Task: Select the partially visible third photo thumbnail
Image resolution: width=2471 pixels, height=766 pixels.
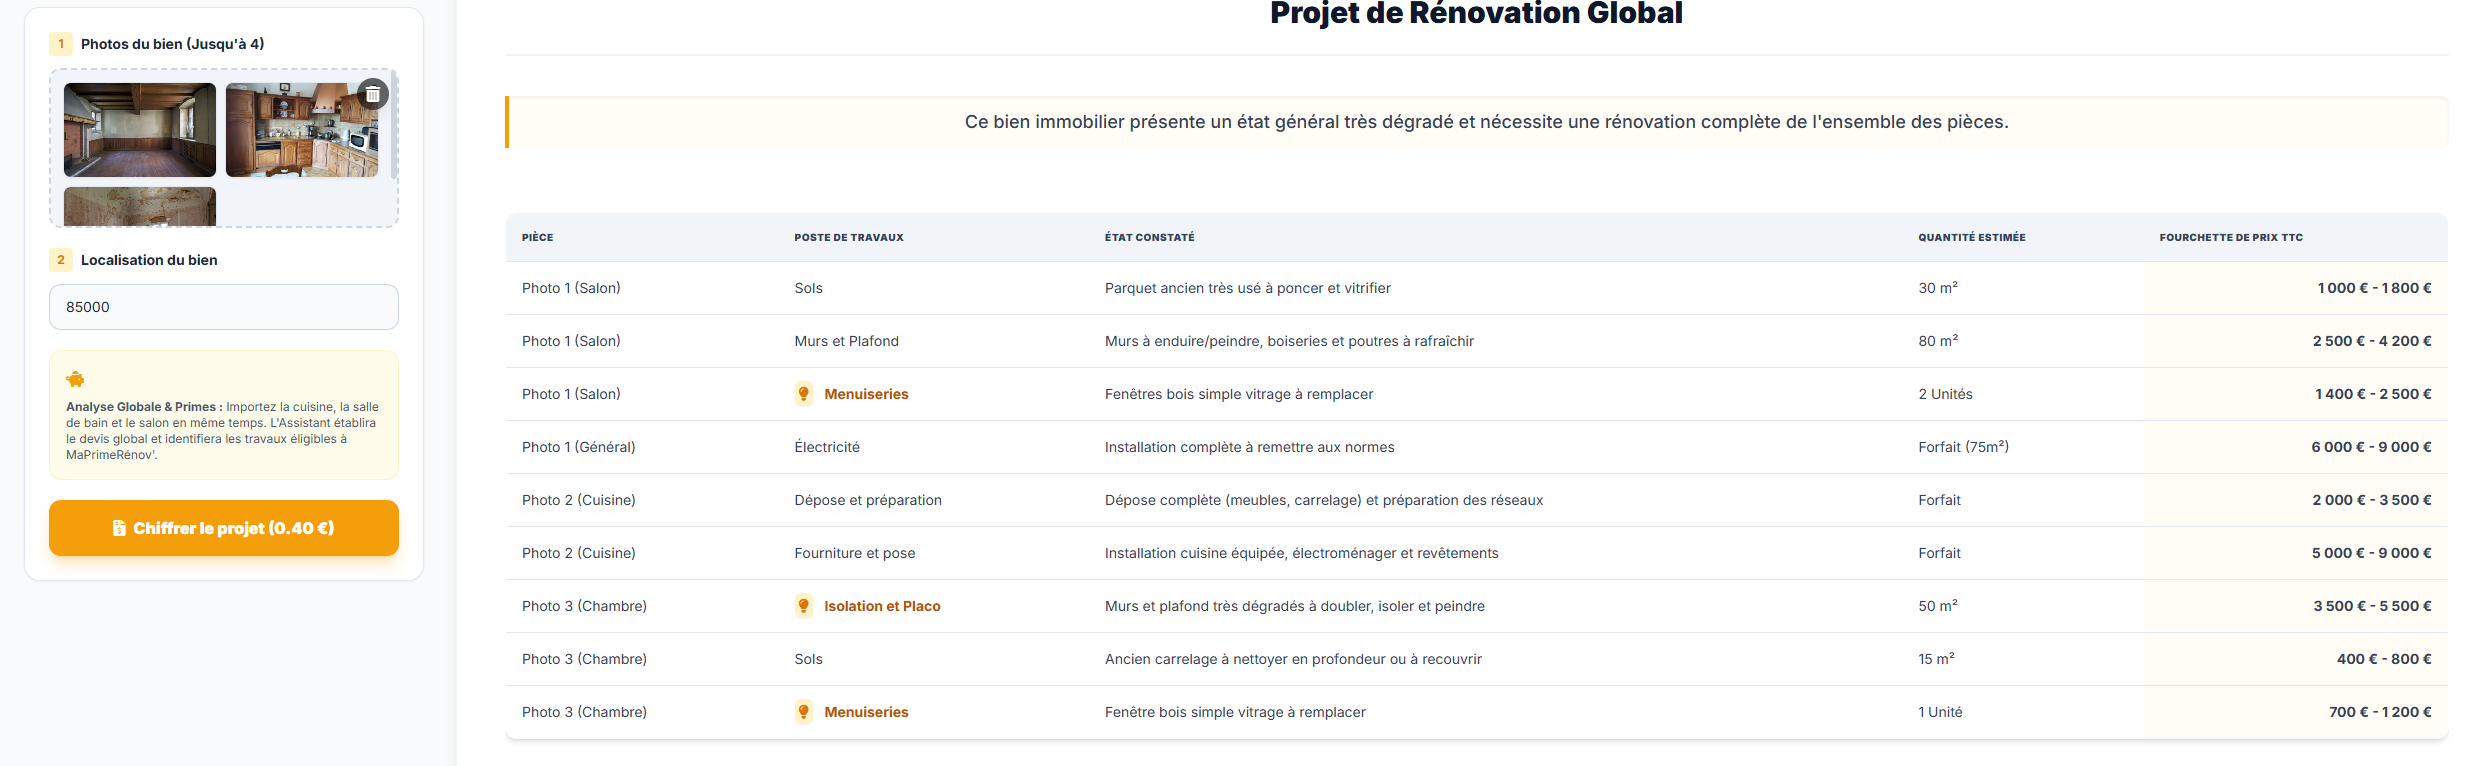Action: 140,206
